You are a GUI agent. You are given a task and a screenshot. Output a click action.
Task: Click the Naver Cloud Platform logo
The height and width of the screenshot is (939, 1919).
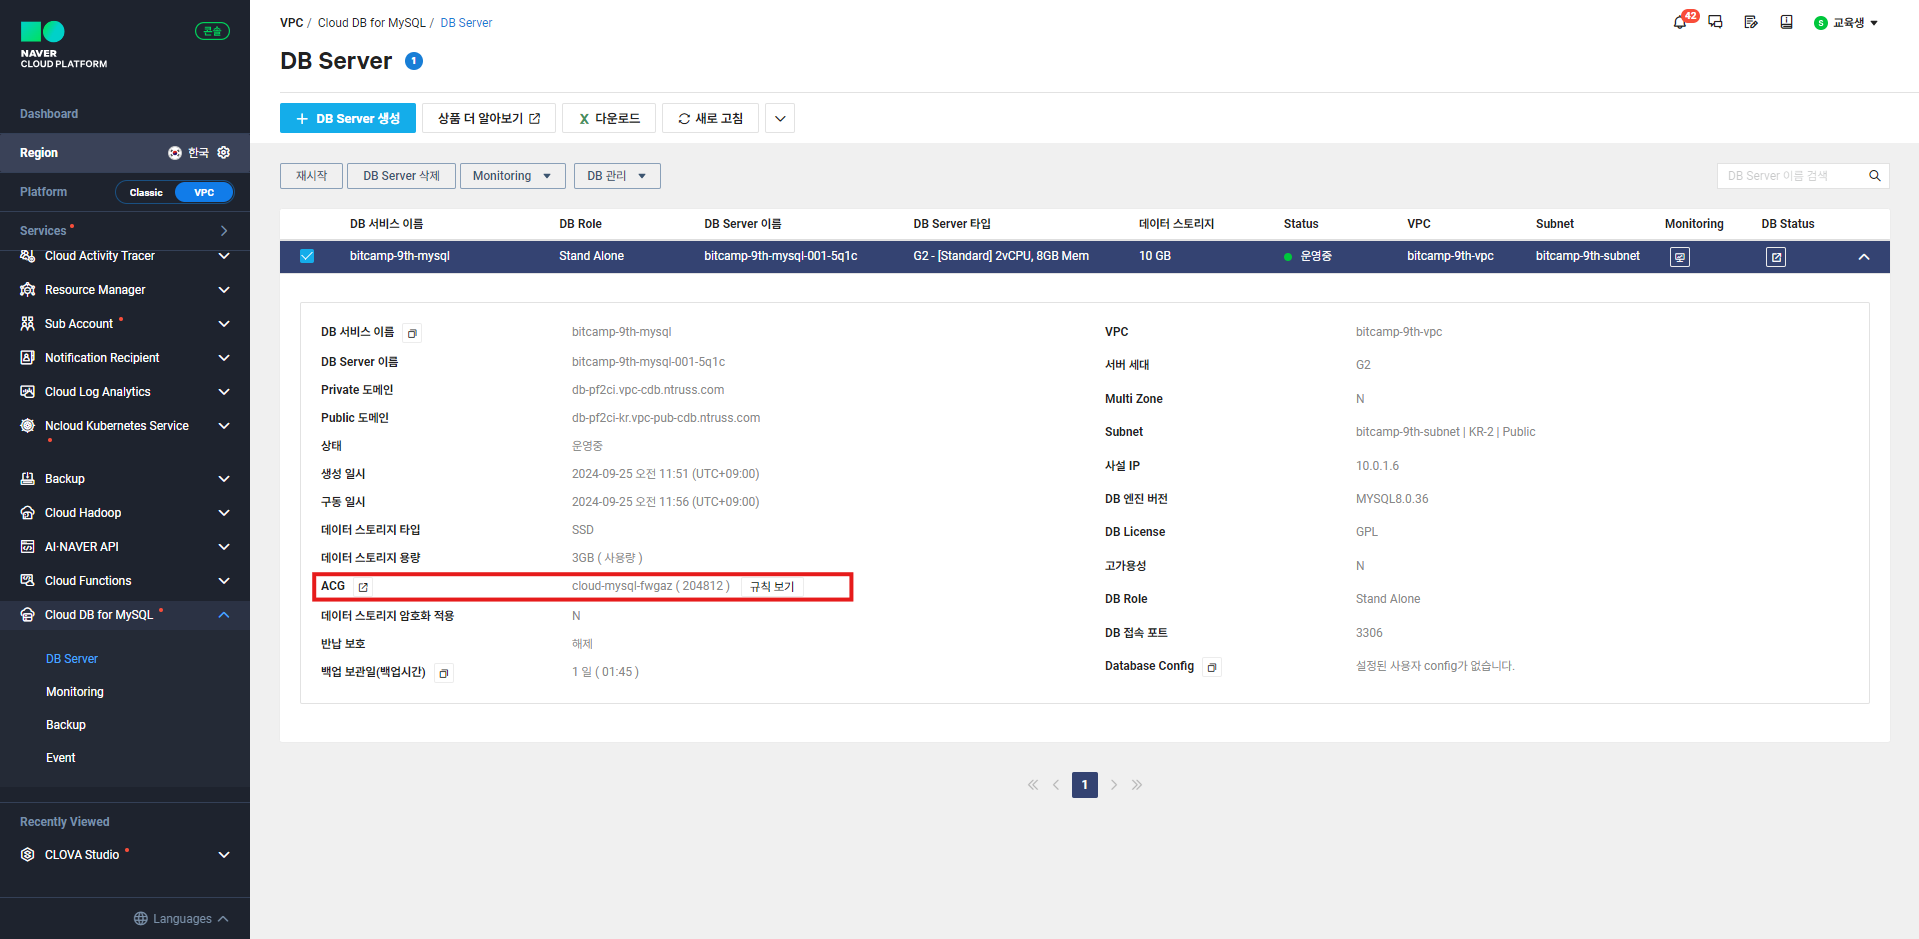[63, 45]
